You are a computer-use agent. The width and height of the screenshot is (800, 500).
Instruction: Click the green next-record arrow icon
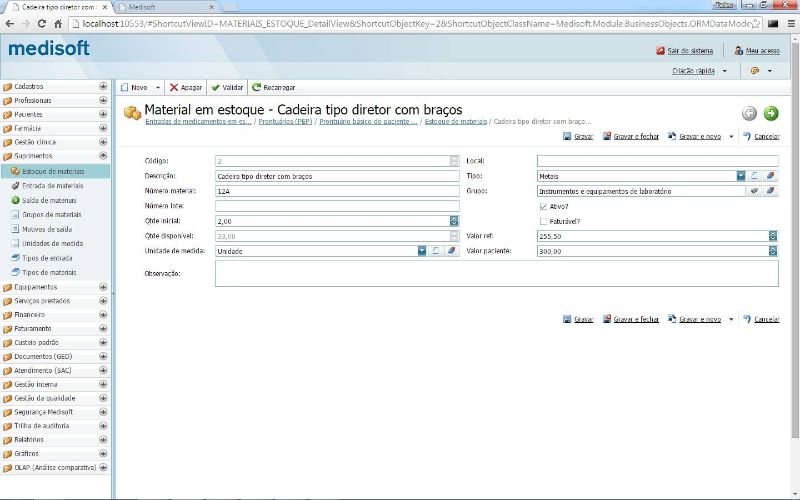771,113
